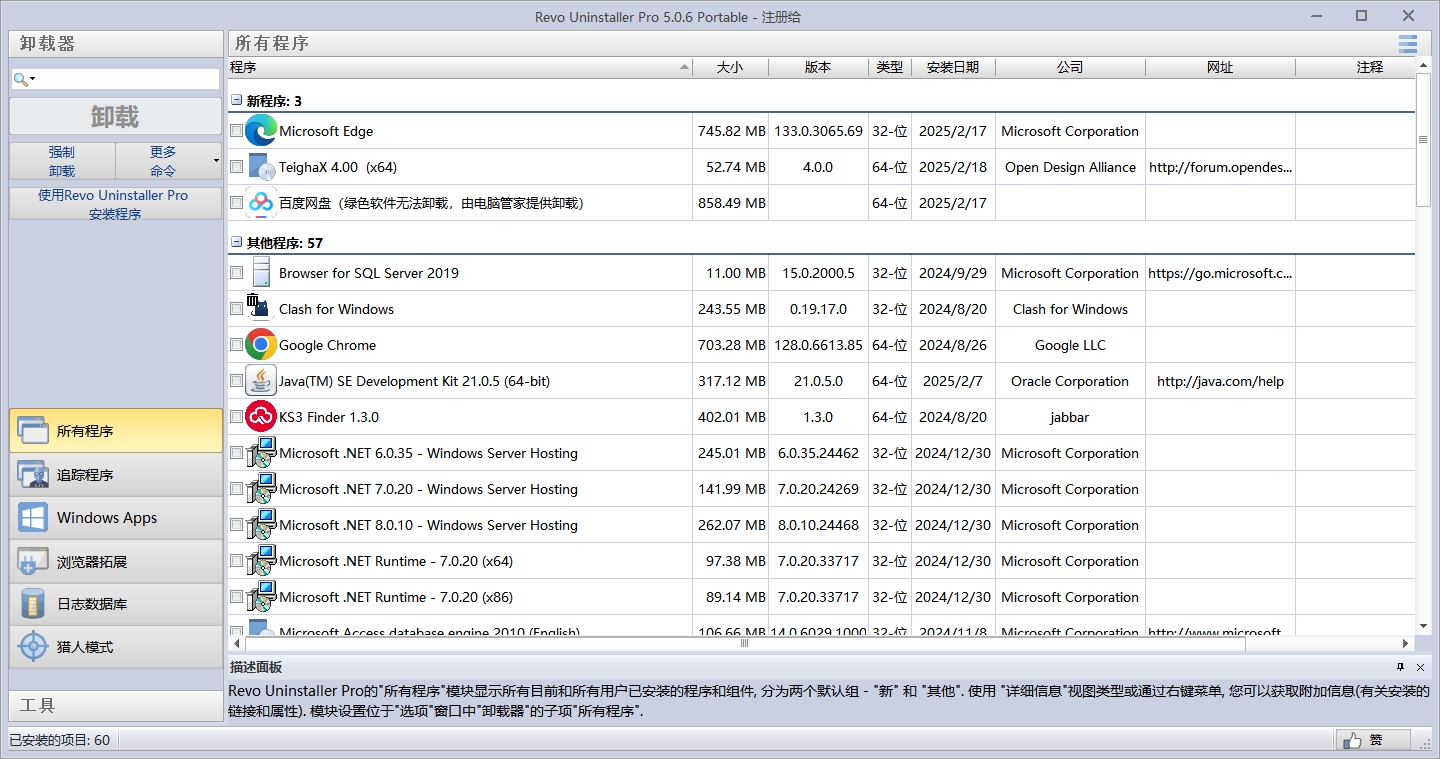Viewport: 1440px width, 759px height.
Task: Click the KS3 Finder 1.3.0 icon
Action: click(261, 417)
